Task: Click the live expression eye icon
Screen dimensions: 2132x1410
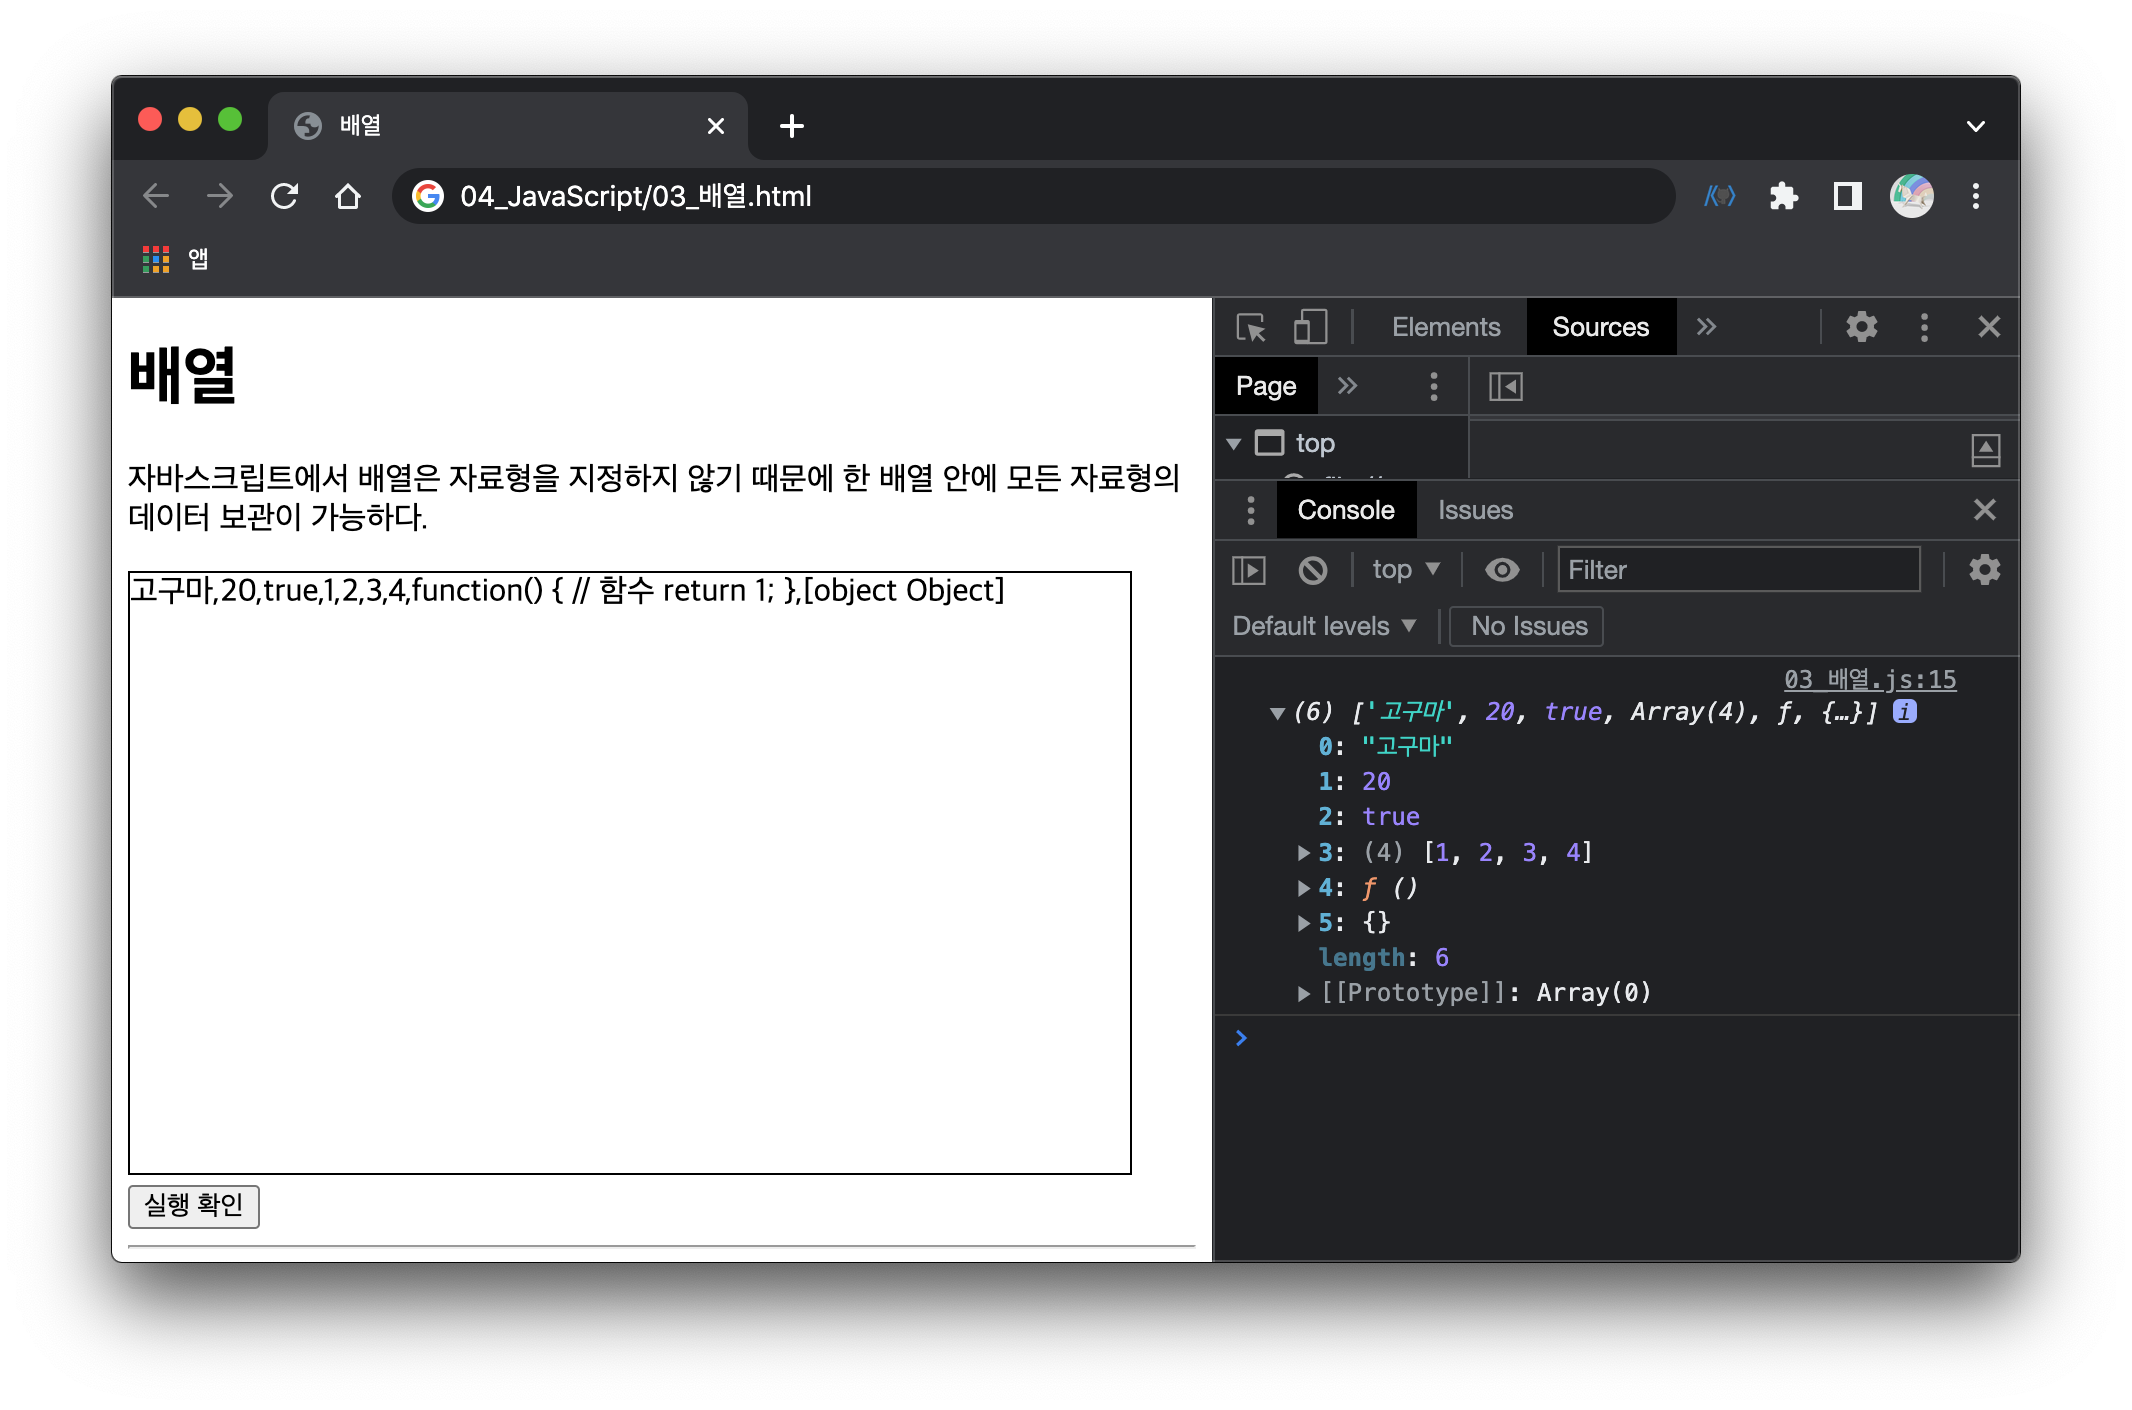Action: pos(1501,570)
